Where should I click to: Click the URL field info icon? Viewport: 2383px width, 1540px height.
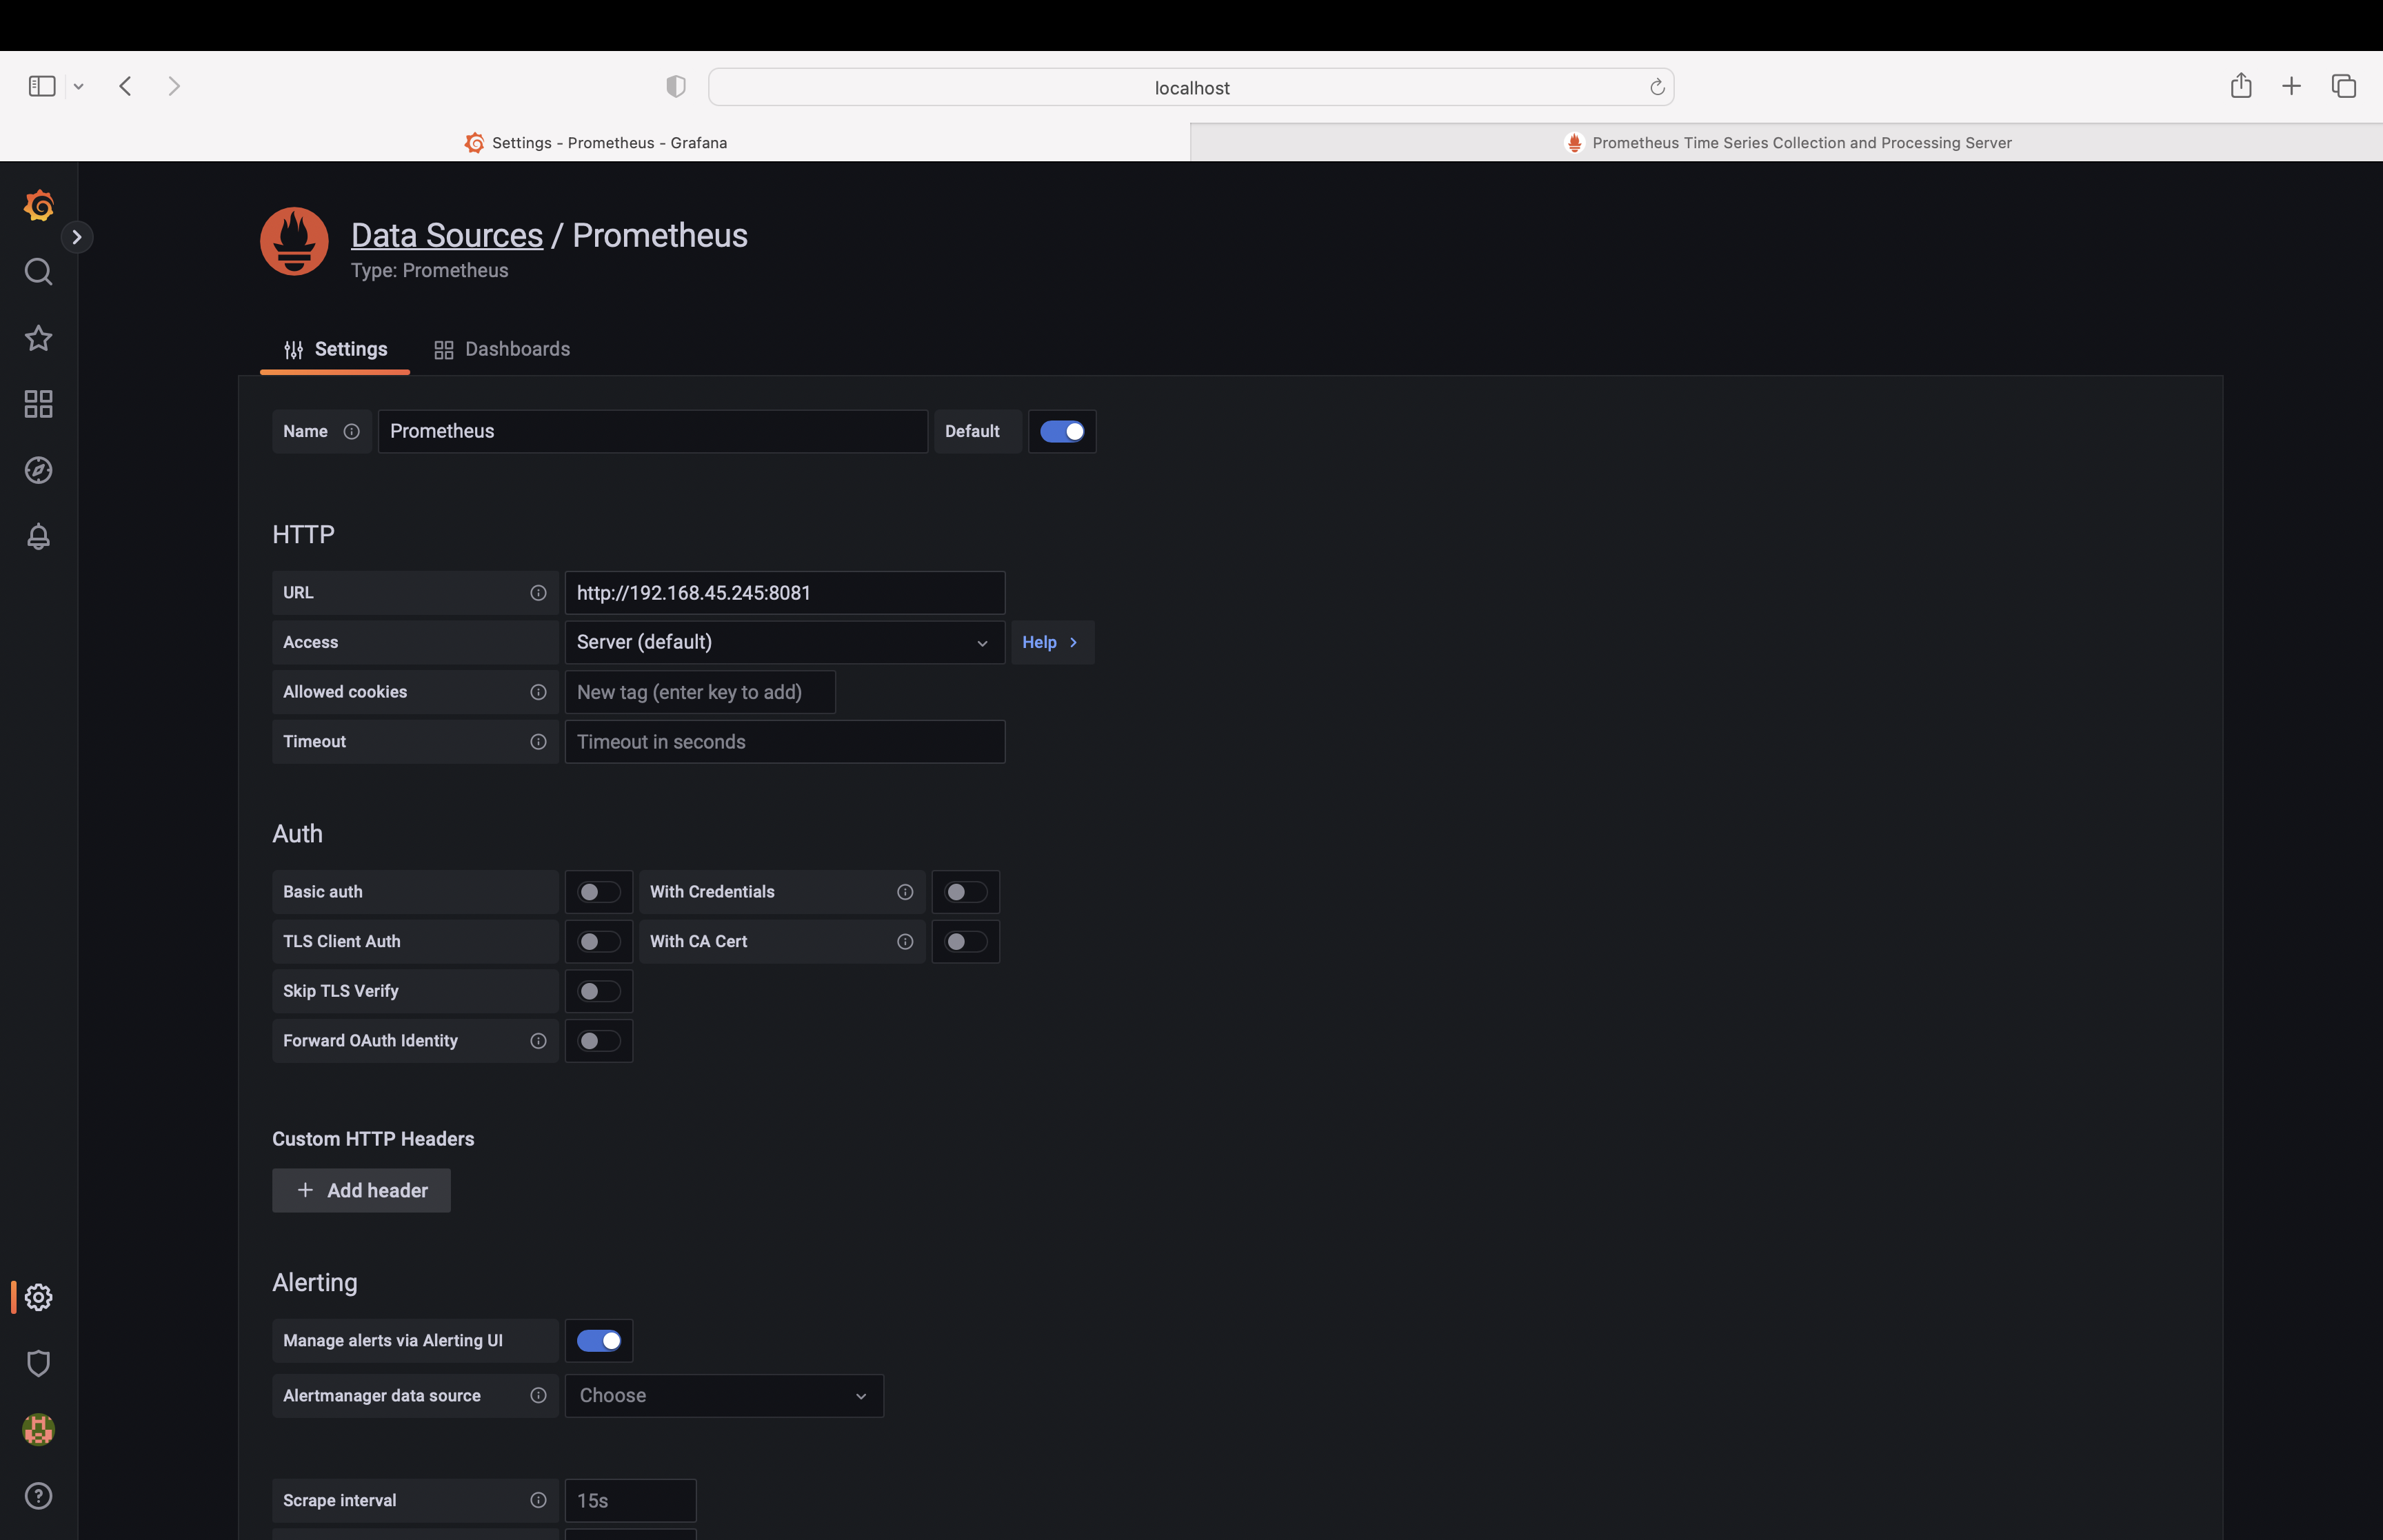point(538,593)
